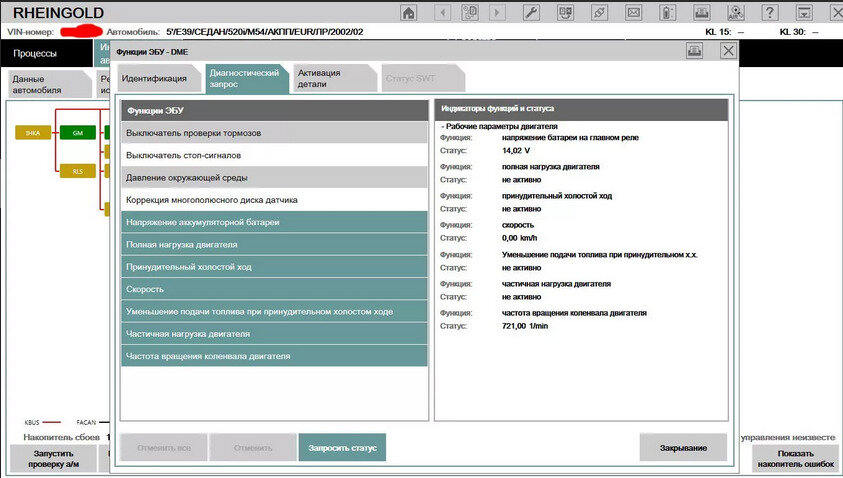Click the Функции ЭБУ list header

click(274, 110)
